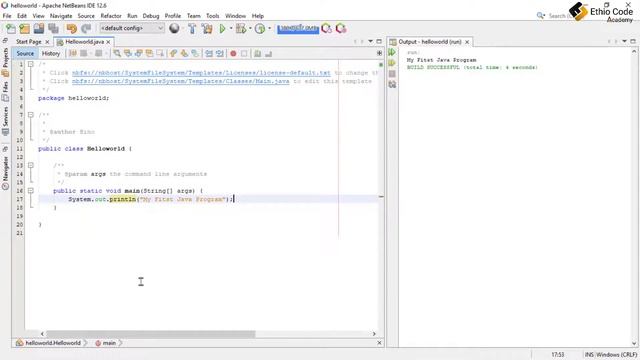Open Run Project dropdown arrow
The width and height of the screenshot is (640, 360).
tap(231, 29)
